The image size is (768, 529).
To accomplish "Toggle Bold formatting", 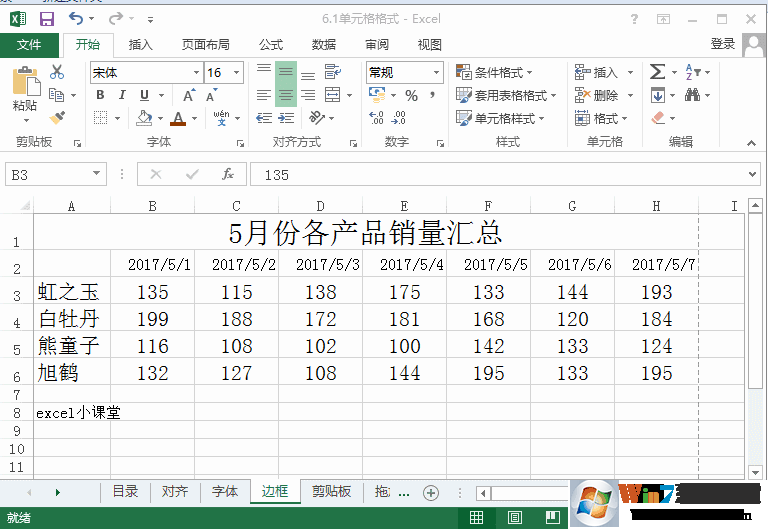I will [100, 95].
